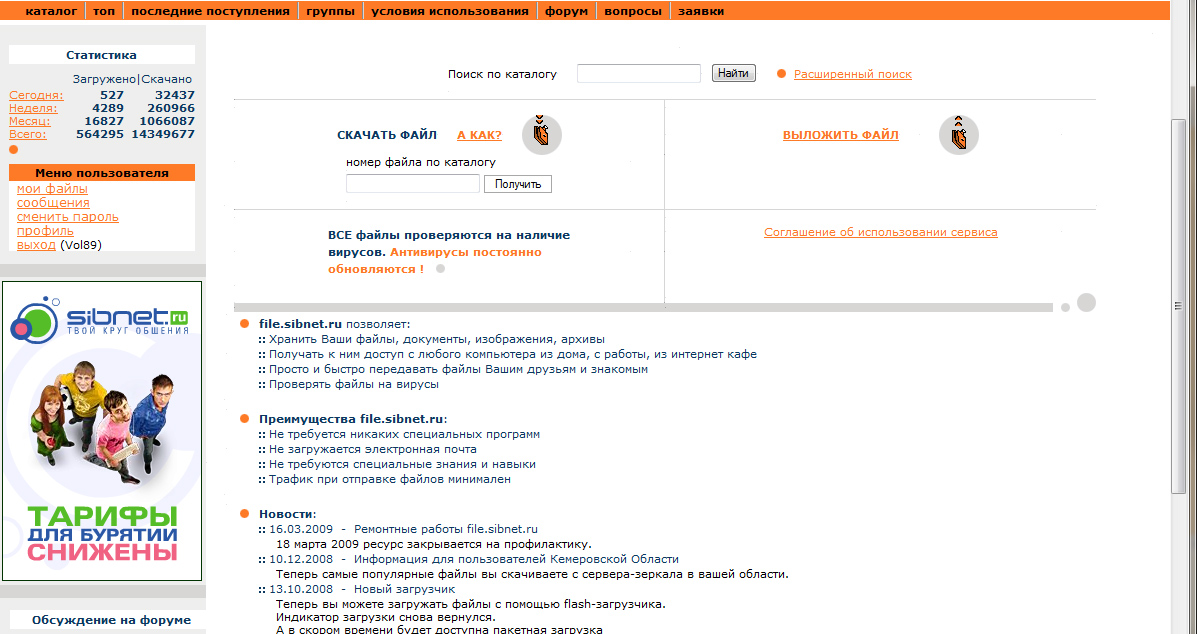Click the catalog search input field

click(x=638, y=74)
